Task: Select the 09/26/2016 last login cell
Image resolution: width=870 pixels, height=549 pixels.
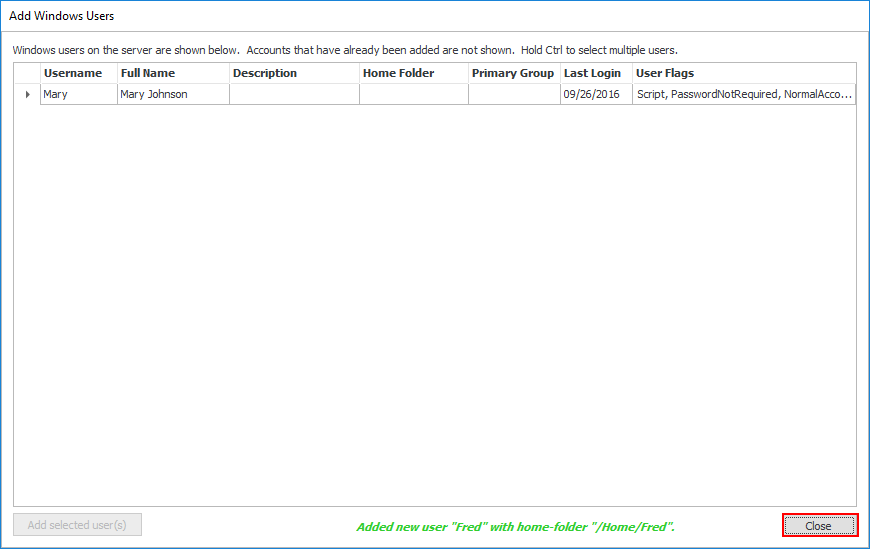Action: [595, 94]
